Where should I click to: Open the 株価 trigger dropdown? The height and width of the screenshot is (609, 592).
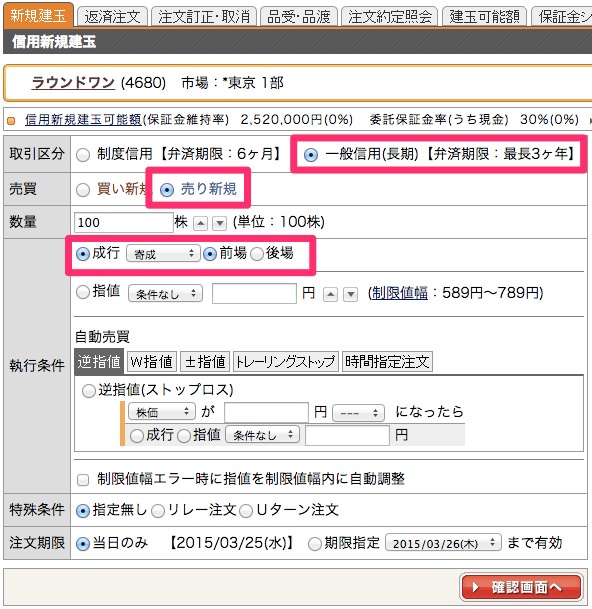pyautogui.click(x=162, y=412)
